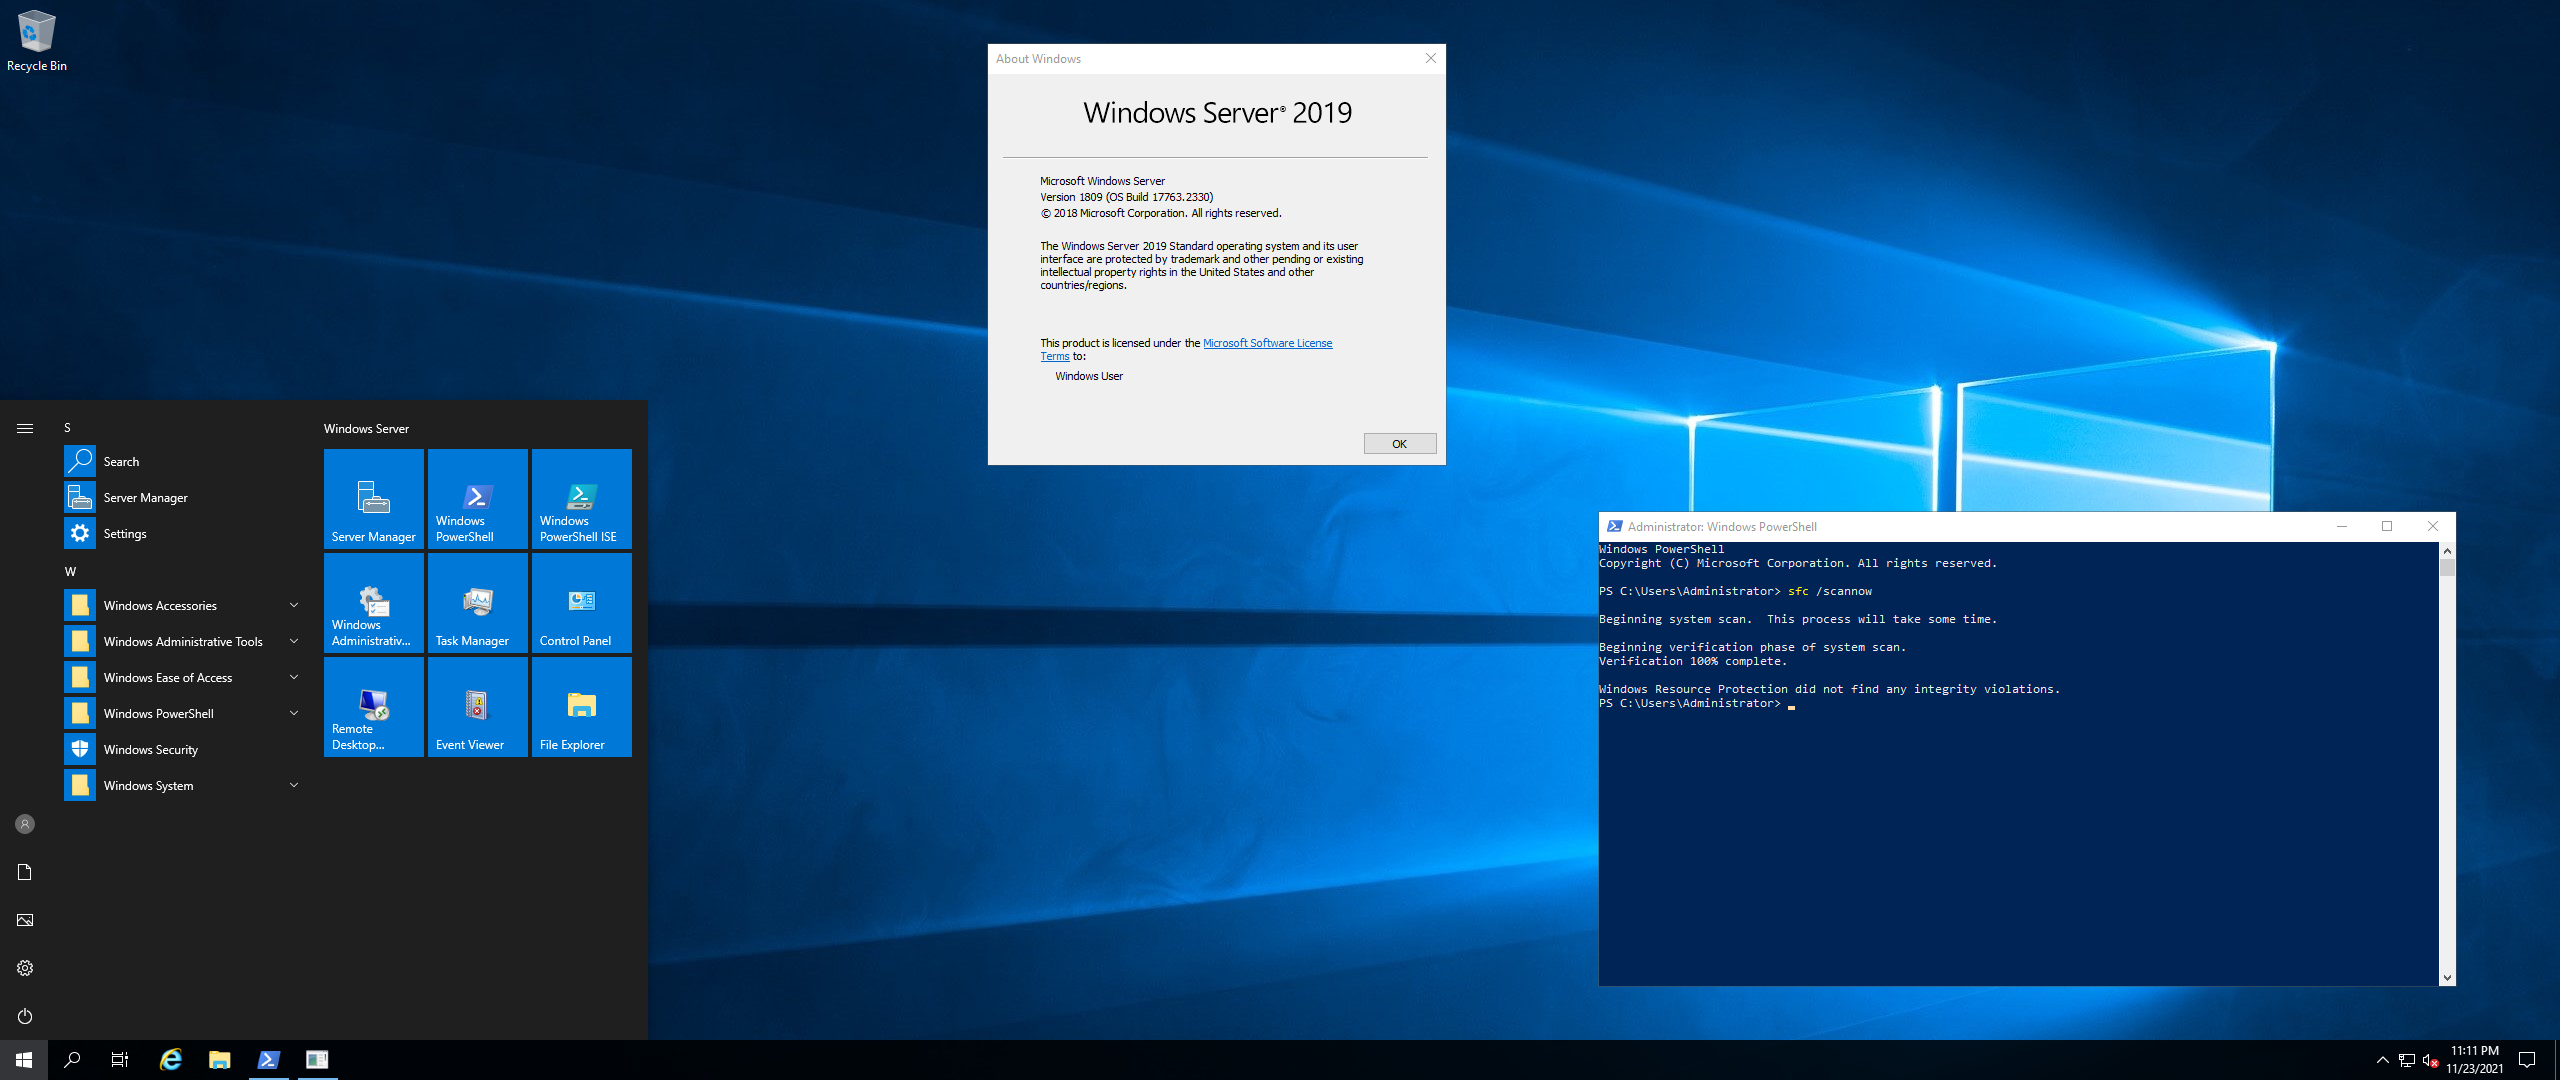The width and height of the screenshot is (2560, 1080).
Task: Click the 'Windows Server' tile group title
Action: 366,428
